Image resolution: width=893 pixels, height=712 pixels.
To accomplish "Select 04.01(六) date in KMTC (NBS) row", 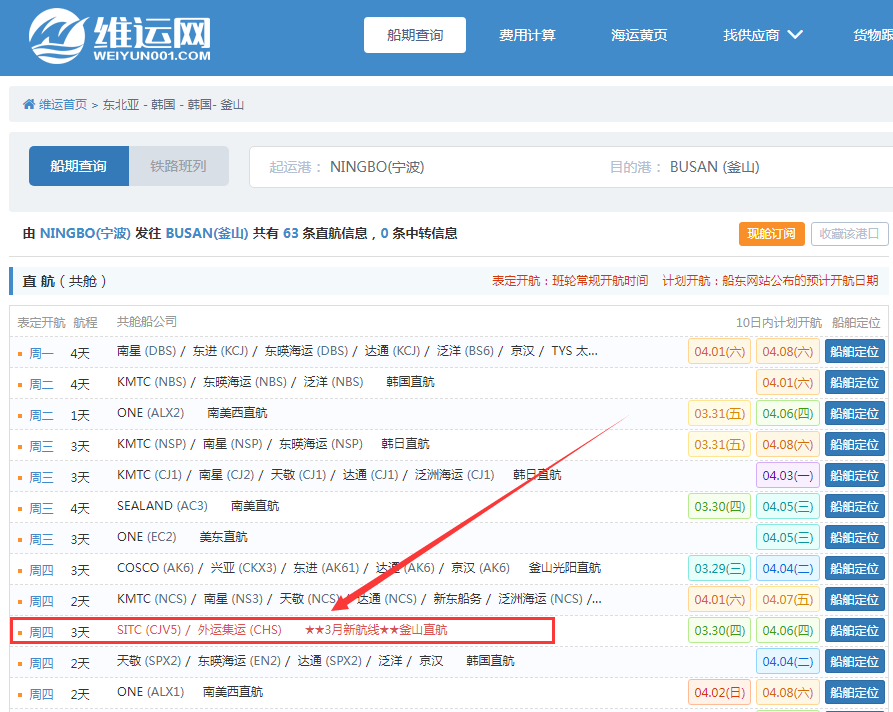I will pyautogui.click(x=788, y=382).
